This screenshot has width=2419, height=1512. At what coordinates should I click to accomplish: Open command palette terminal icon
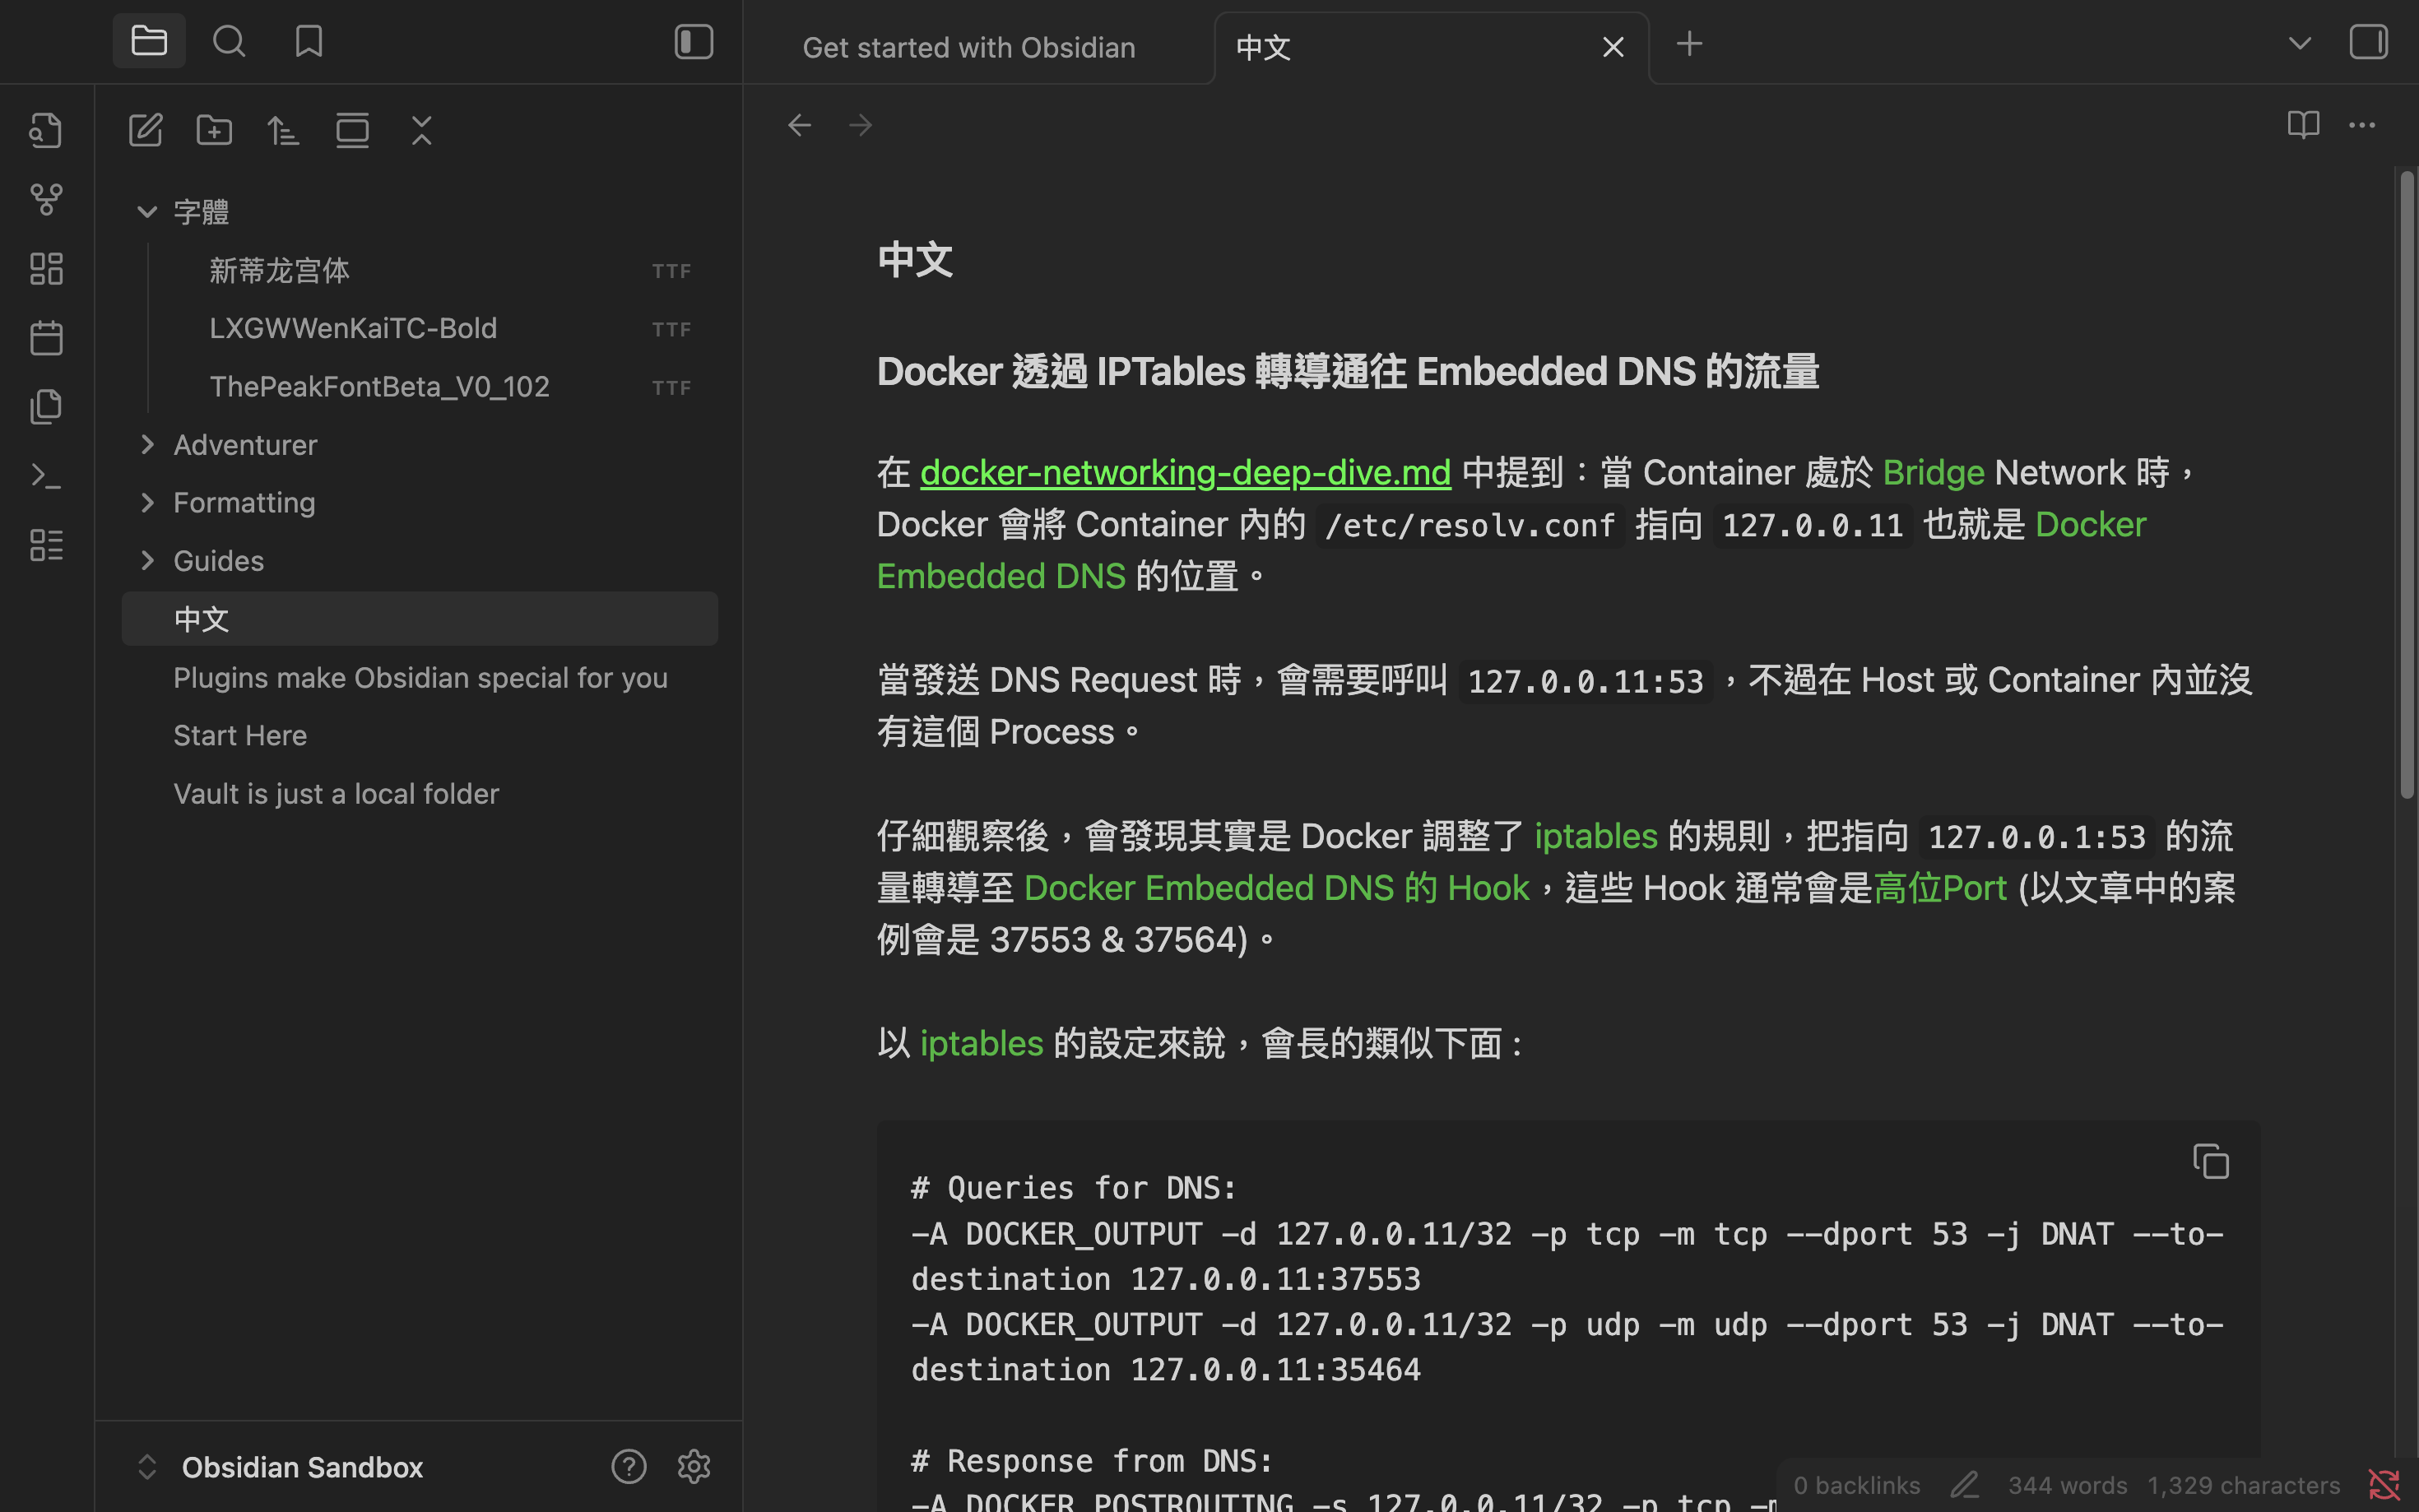click(x=46, y=476)
